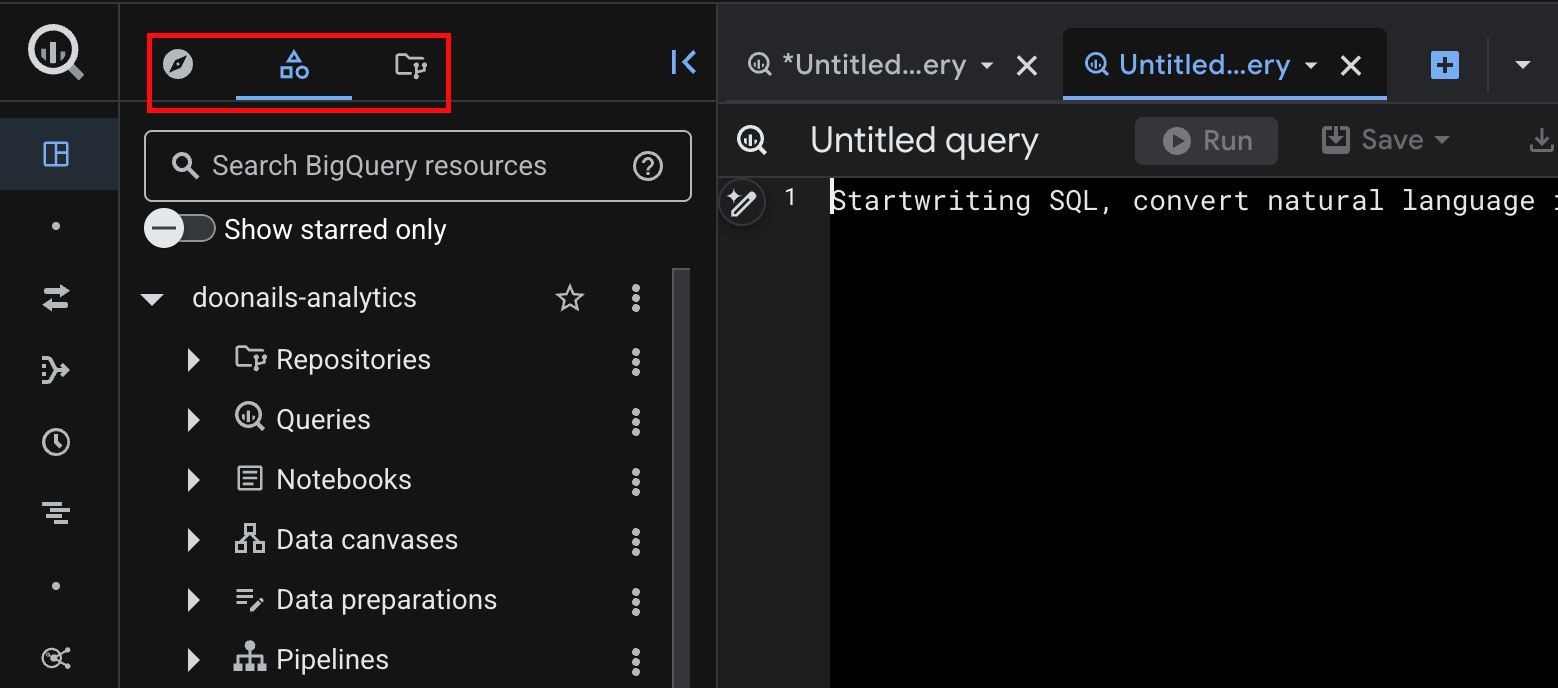Open the clock history icon in sidebar
Screen dimensions: 1558x688
tap(56, 442)
